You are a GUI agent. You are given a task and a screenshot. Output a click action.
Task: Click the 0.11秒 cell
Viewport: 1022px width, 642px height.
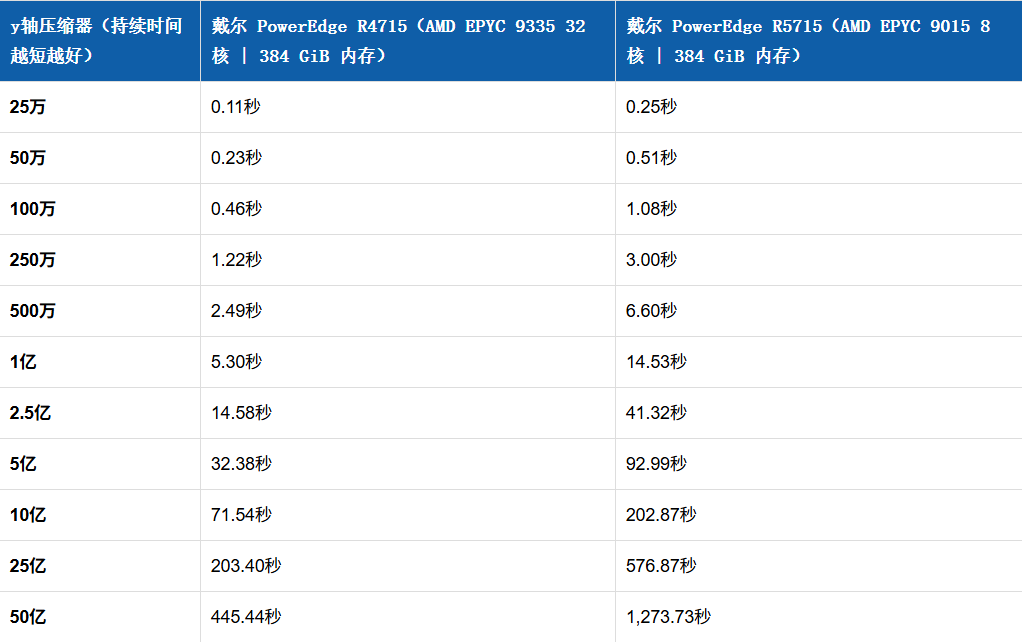(x=408, y=107)
